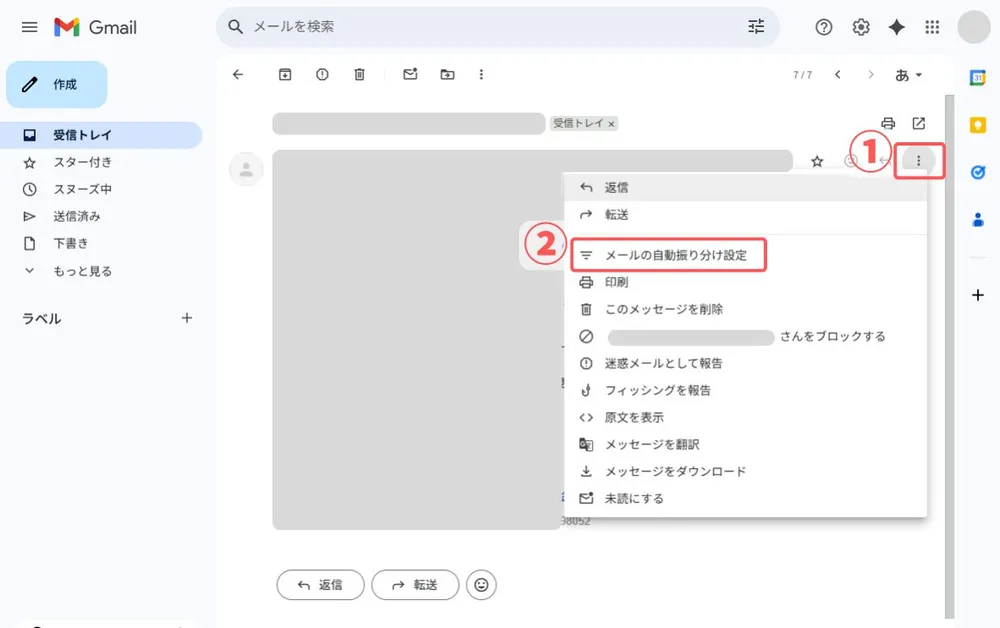Screen dimensions: 1000x628
Task: Open the account profile avatar
Action: pyautogui.click(x=973, y=27)
